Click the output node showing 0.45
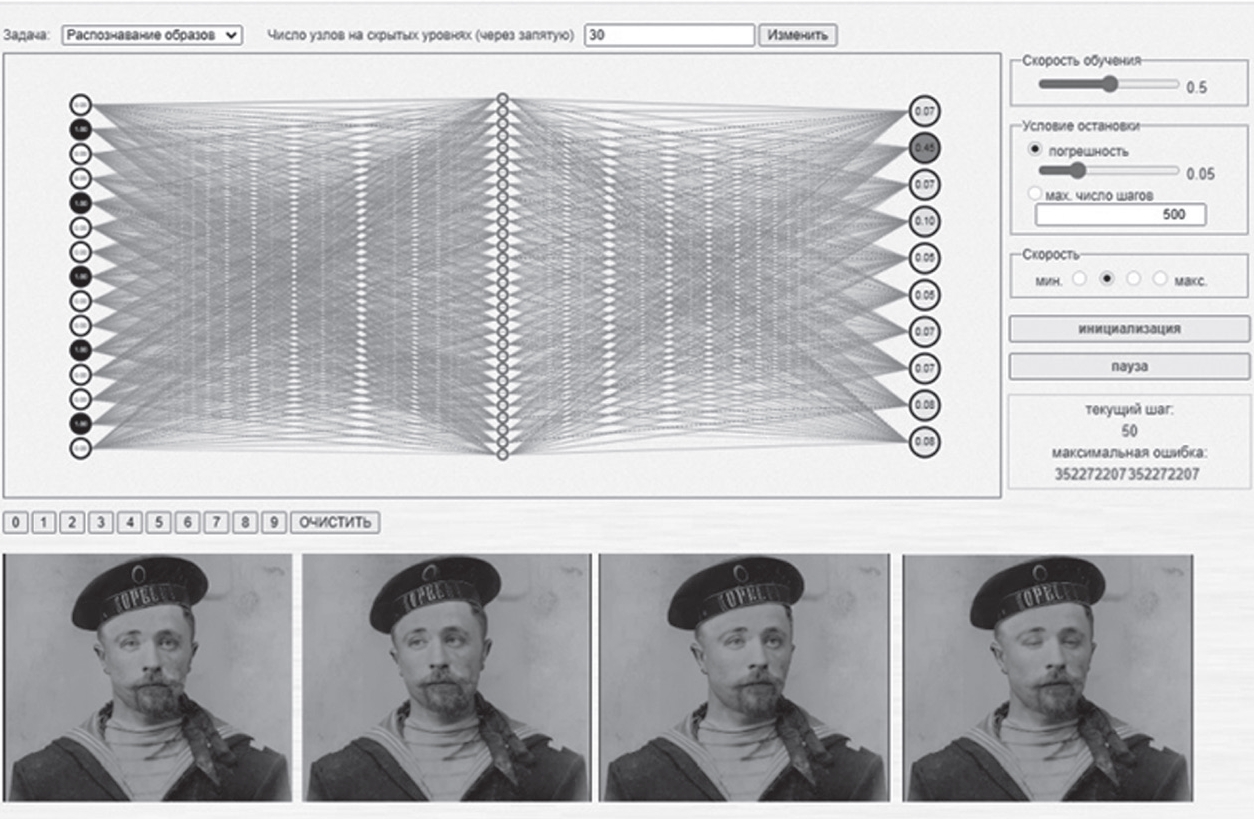The width and height of the screenshot is (1254, 819). [924, 148]
